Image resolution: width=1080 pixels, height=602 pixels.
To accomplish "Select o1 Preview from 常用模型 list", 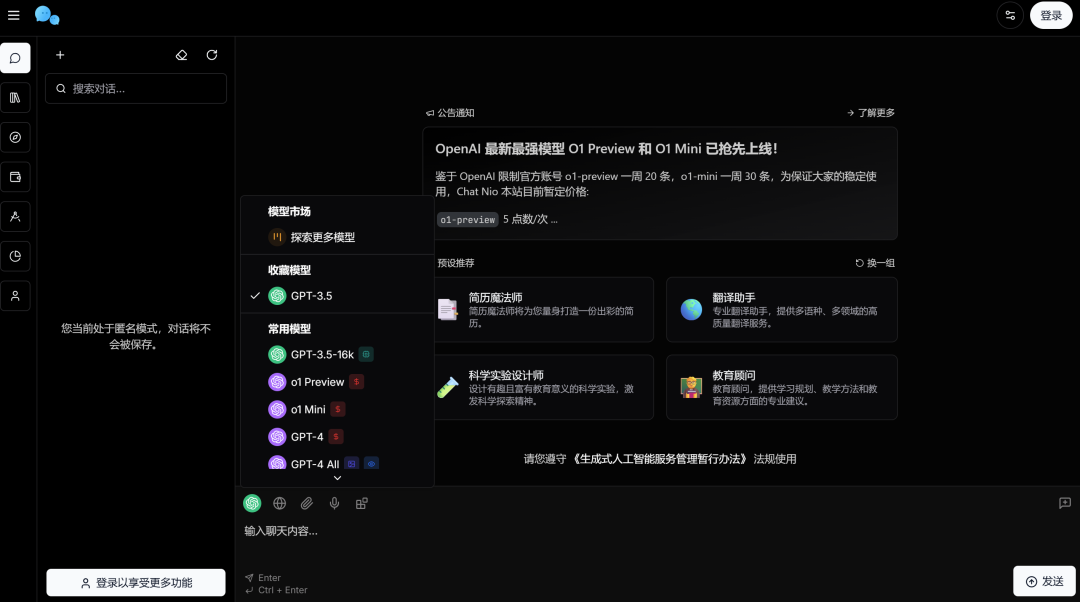I will pos(318,381).
